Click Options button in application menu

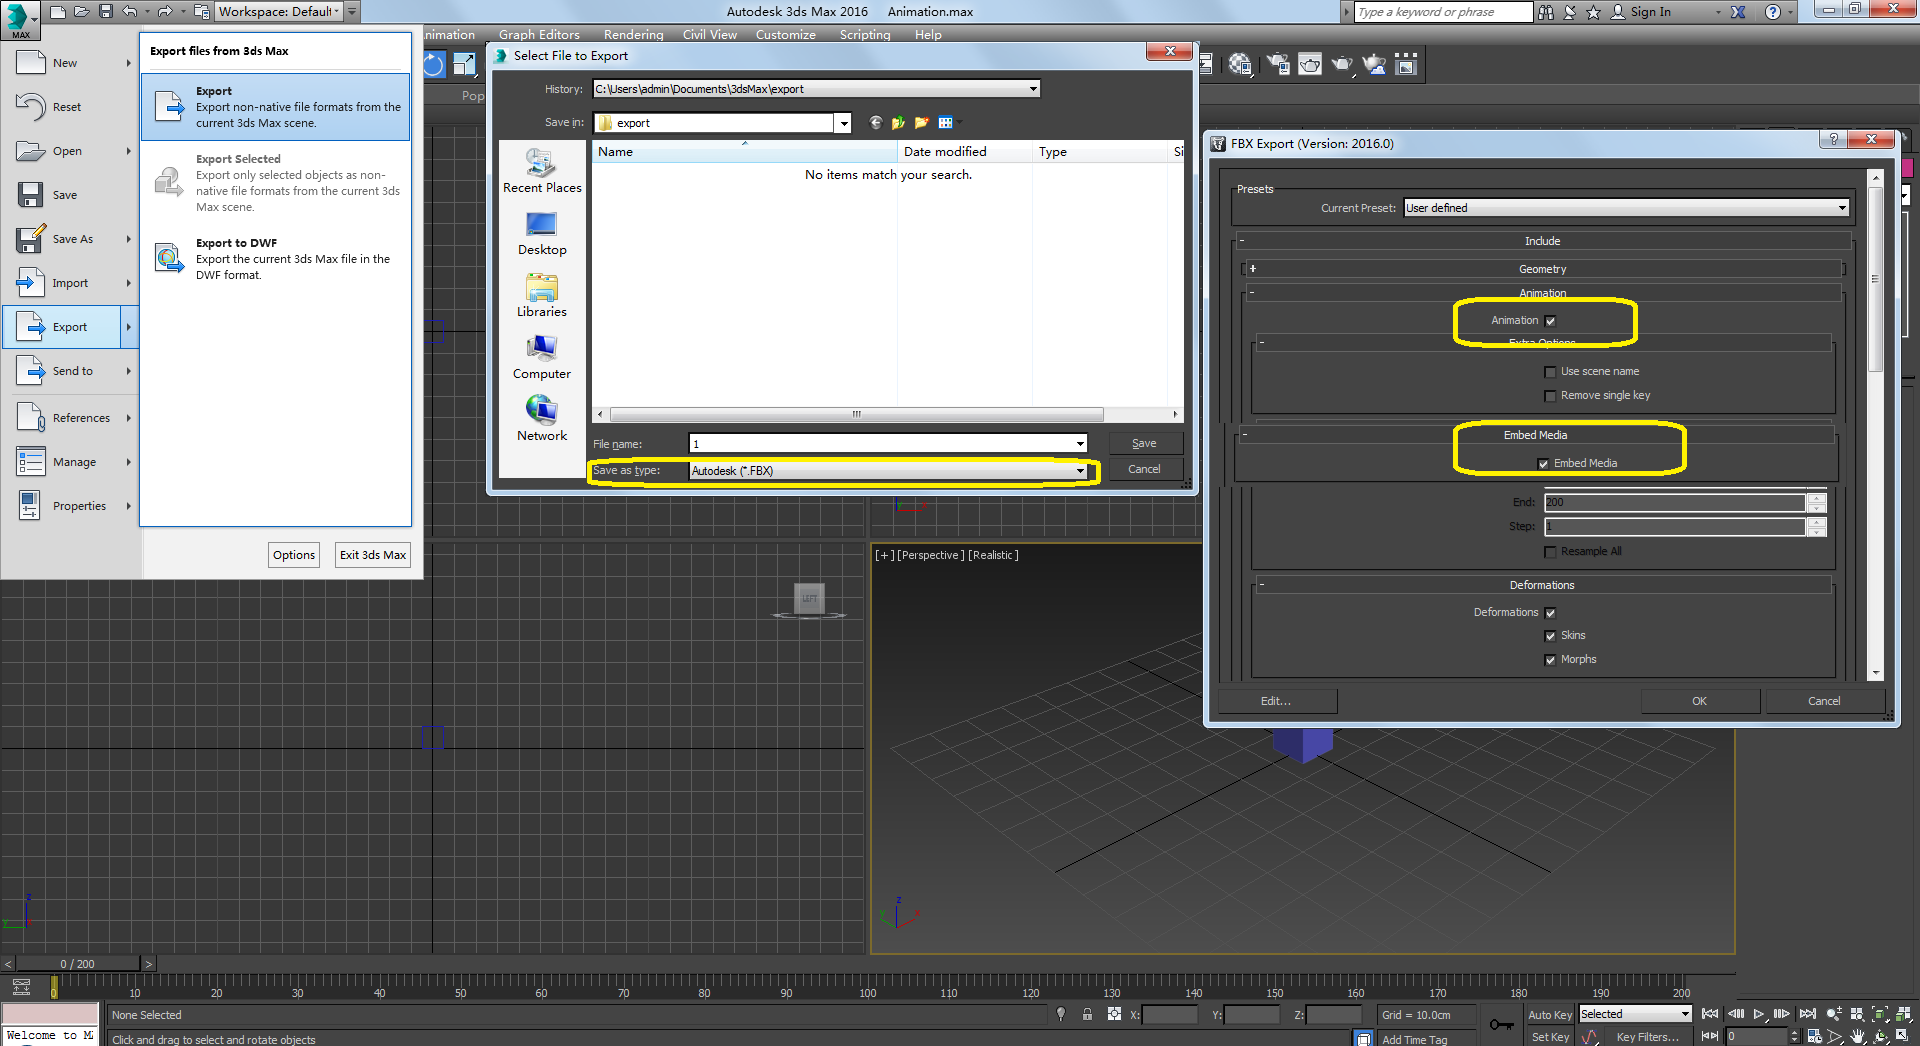pos(294,555)
